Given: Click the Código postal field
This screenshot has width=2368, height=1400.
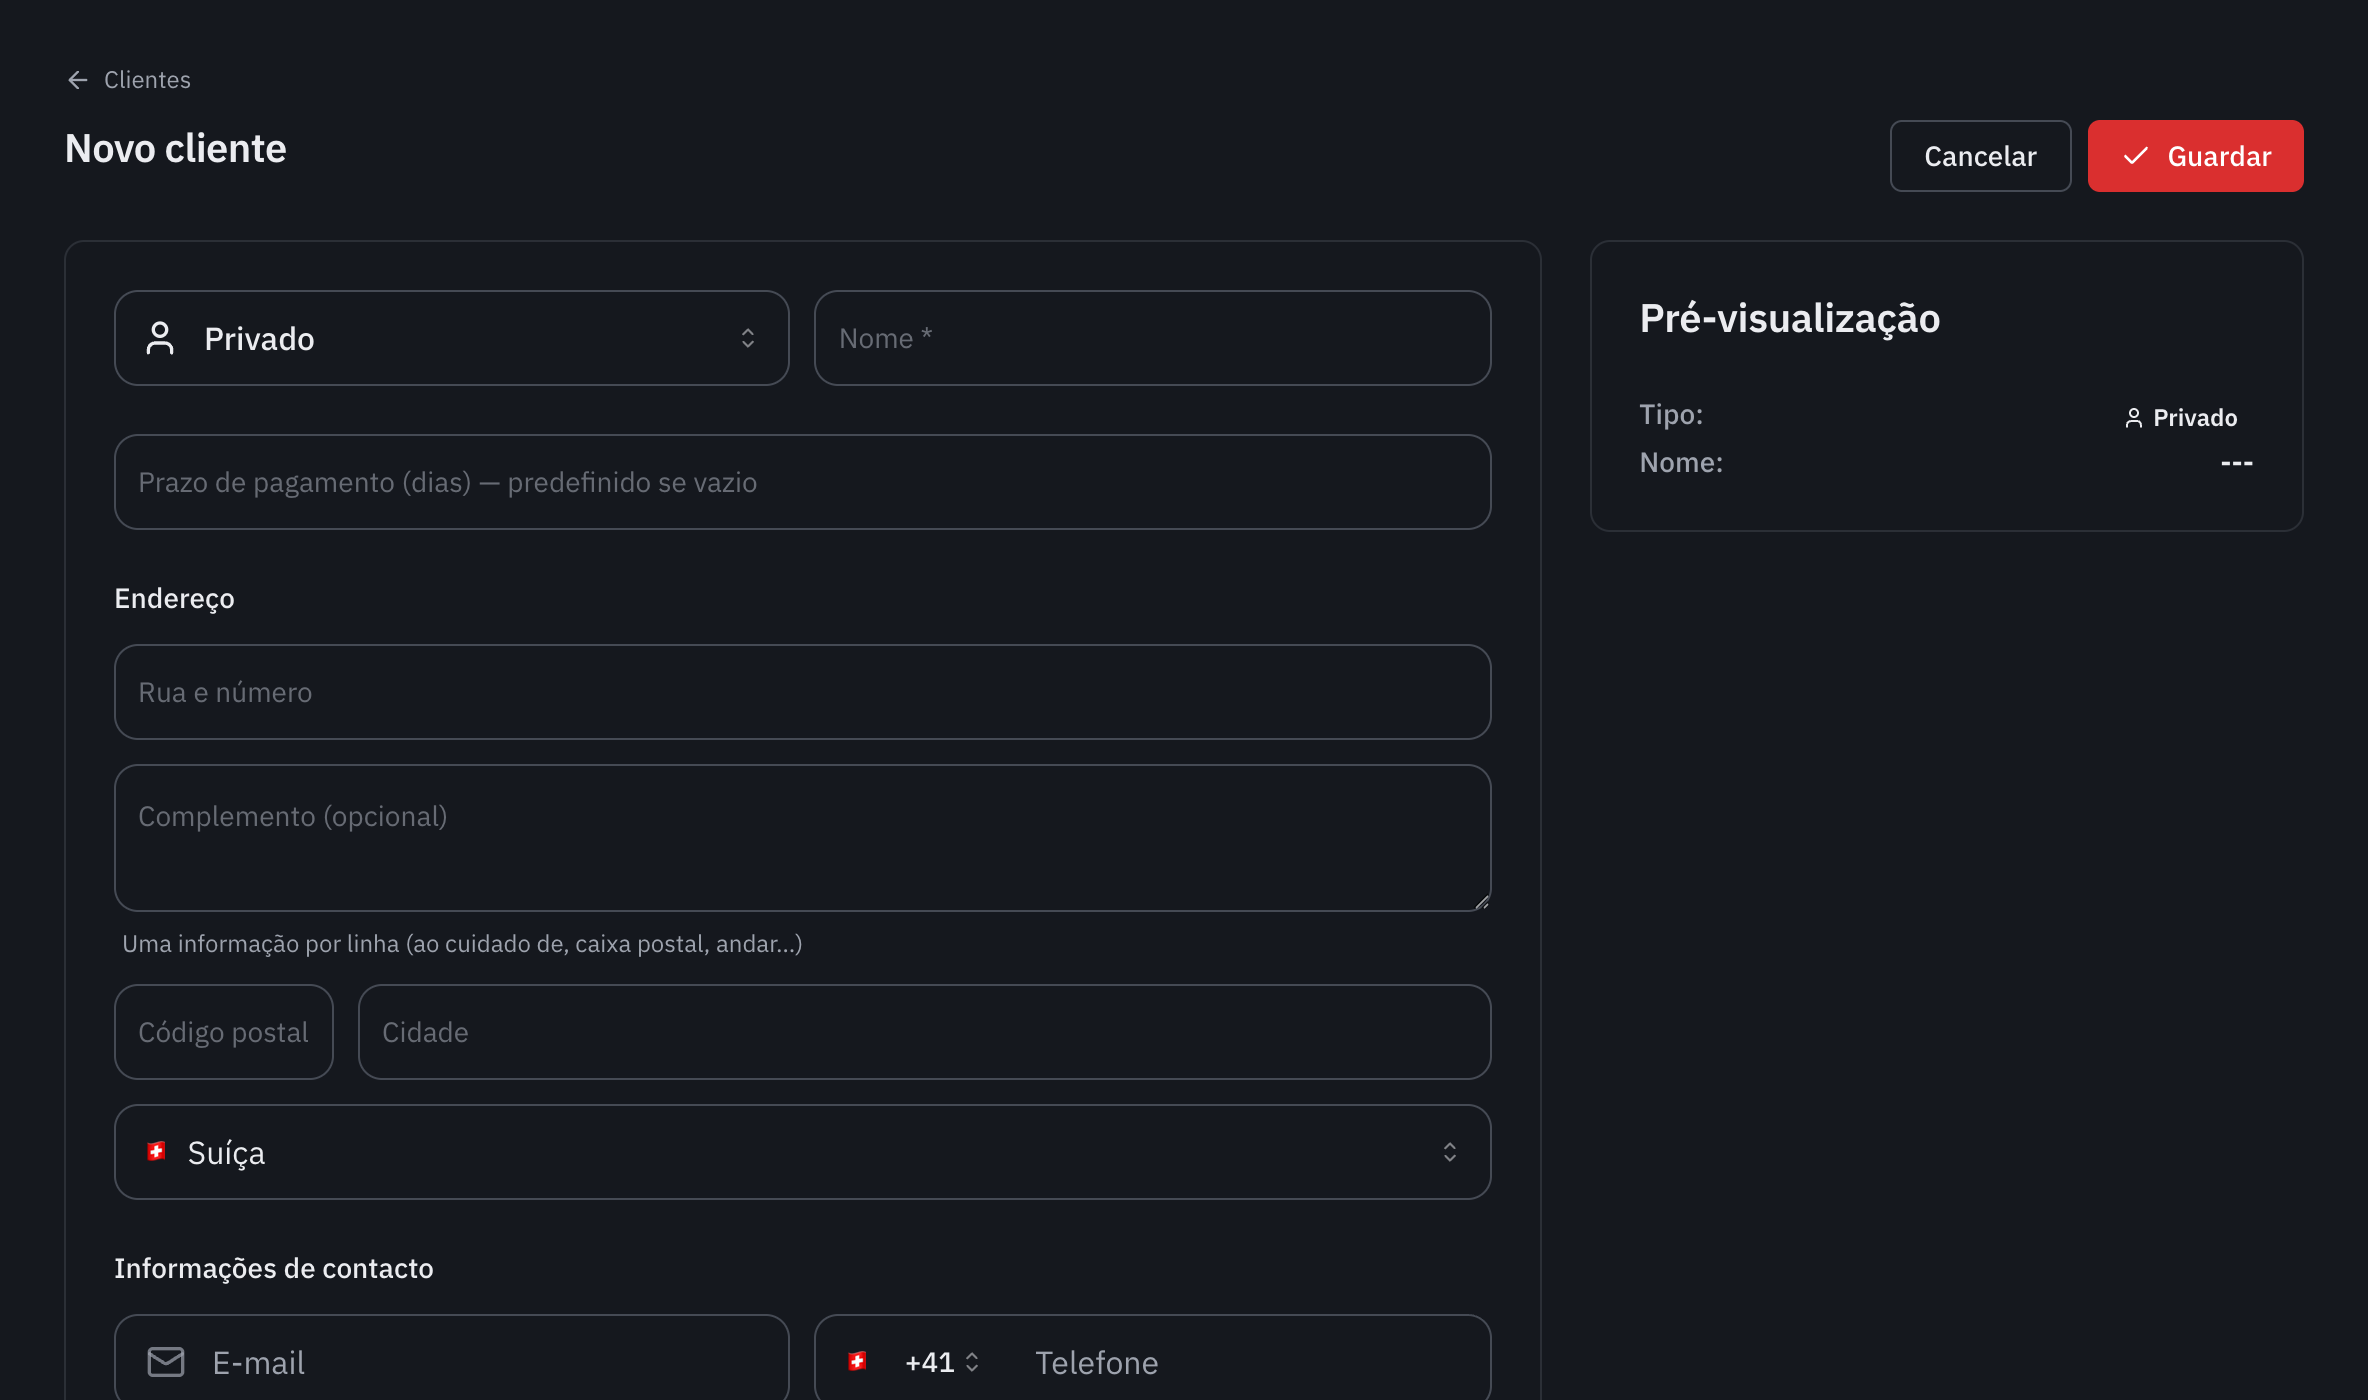Looking at the screenshot, I should 224,1032.
